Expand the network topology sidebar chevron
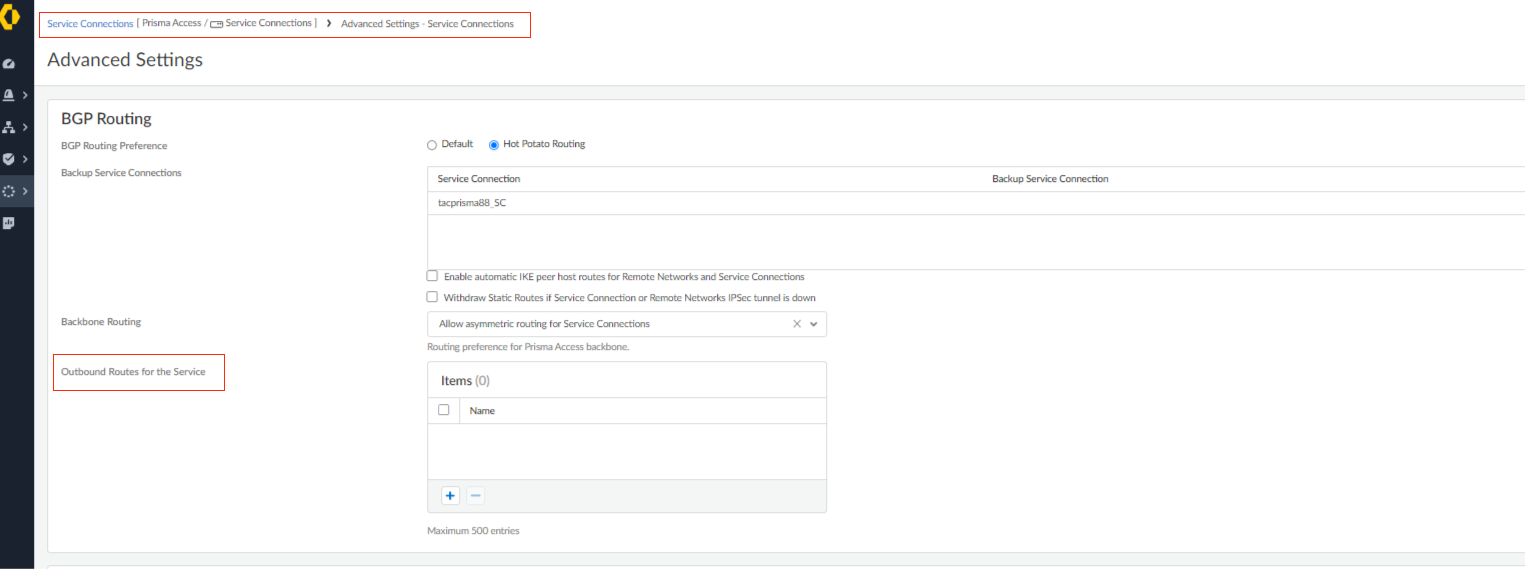The width and height of the screenshot is (1525, 569). (24, 127)
